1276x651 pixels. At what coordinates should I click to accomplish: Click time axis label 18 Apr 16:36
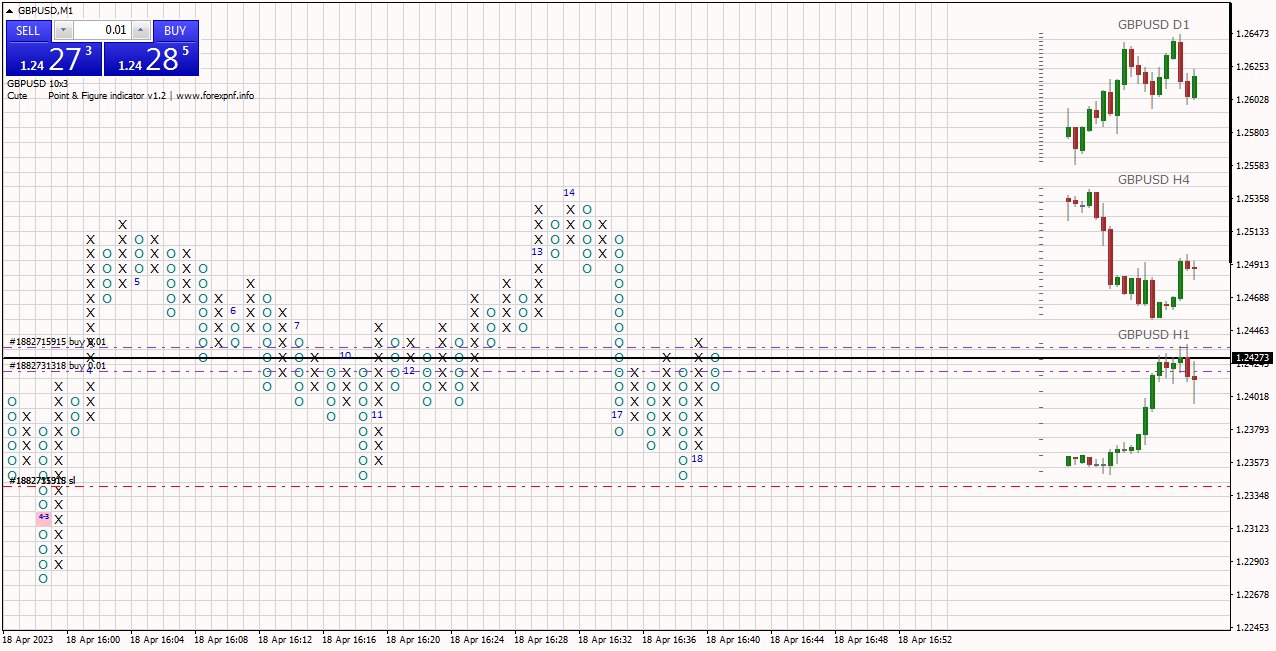click(669, 639)
